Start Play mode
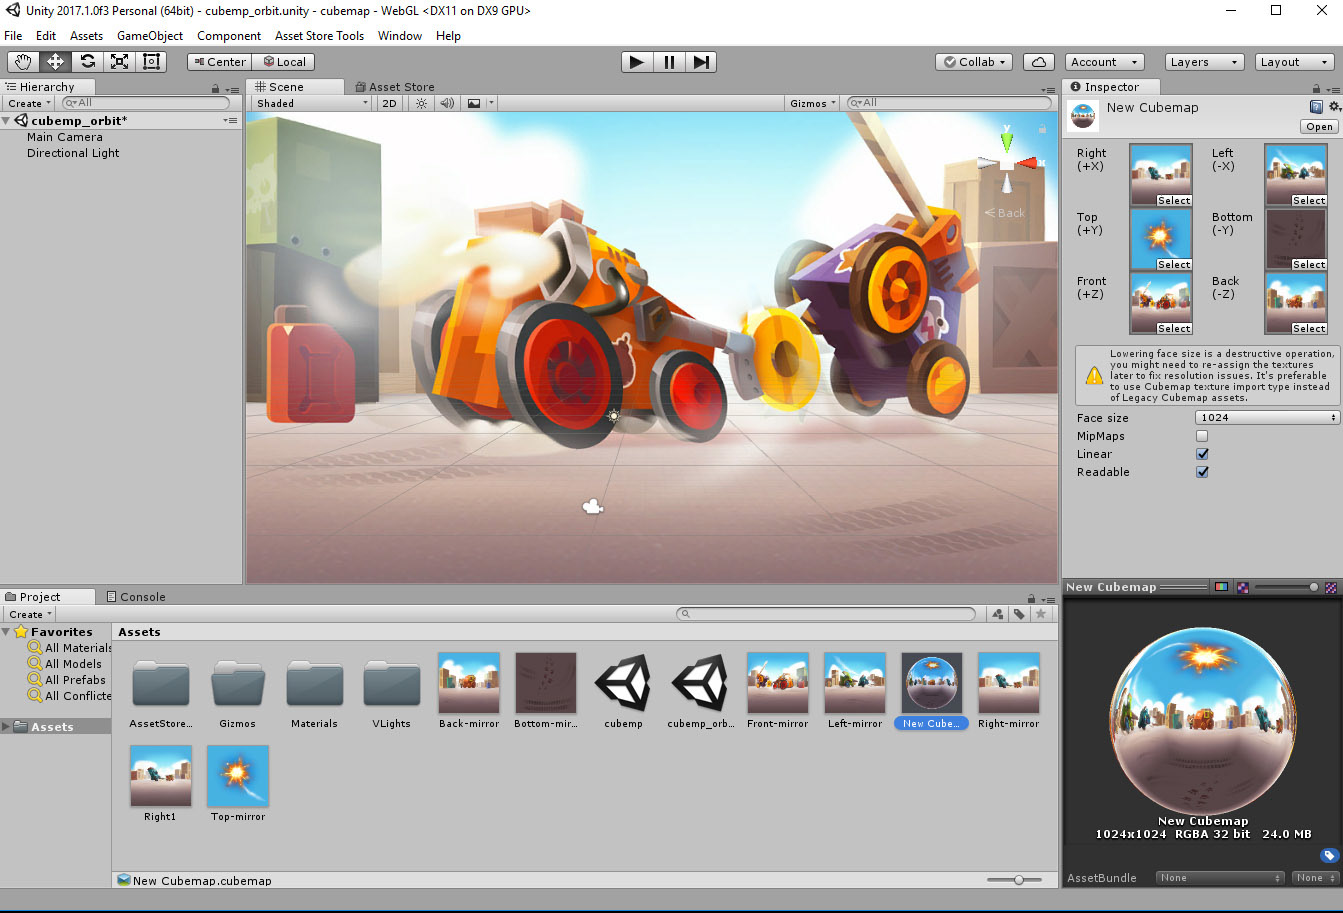 tap(636, 62)
